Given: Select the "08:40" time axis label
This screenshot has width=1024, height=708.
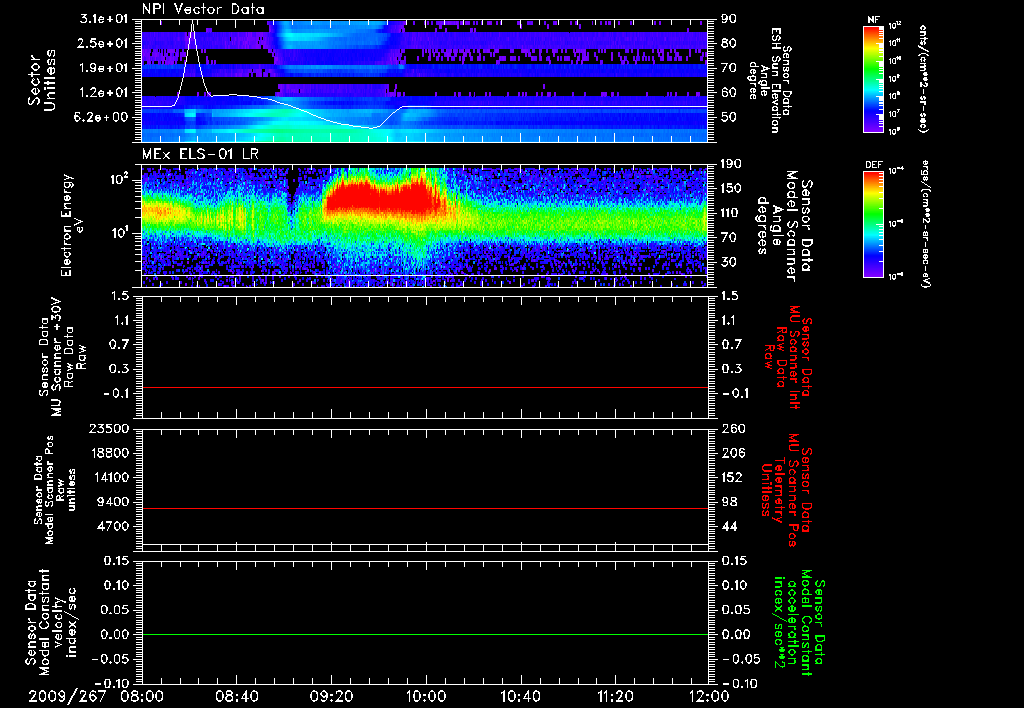Looking at the screenshot, I should click(237, 696).
